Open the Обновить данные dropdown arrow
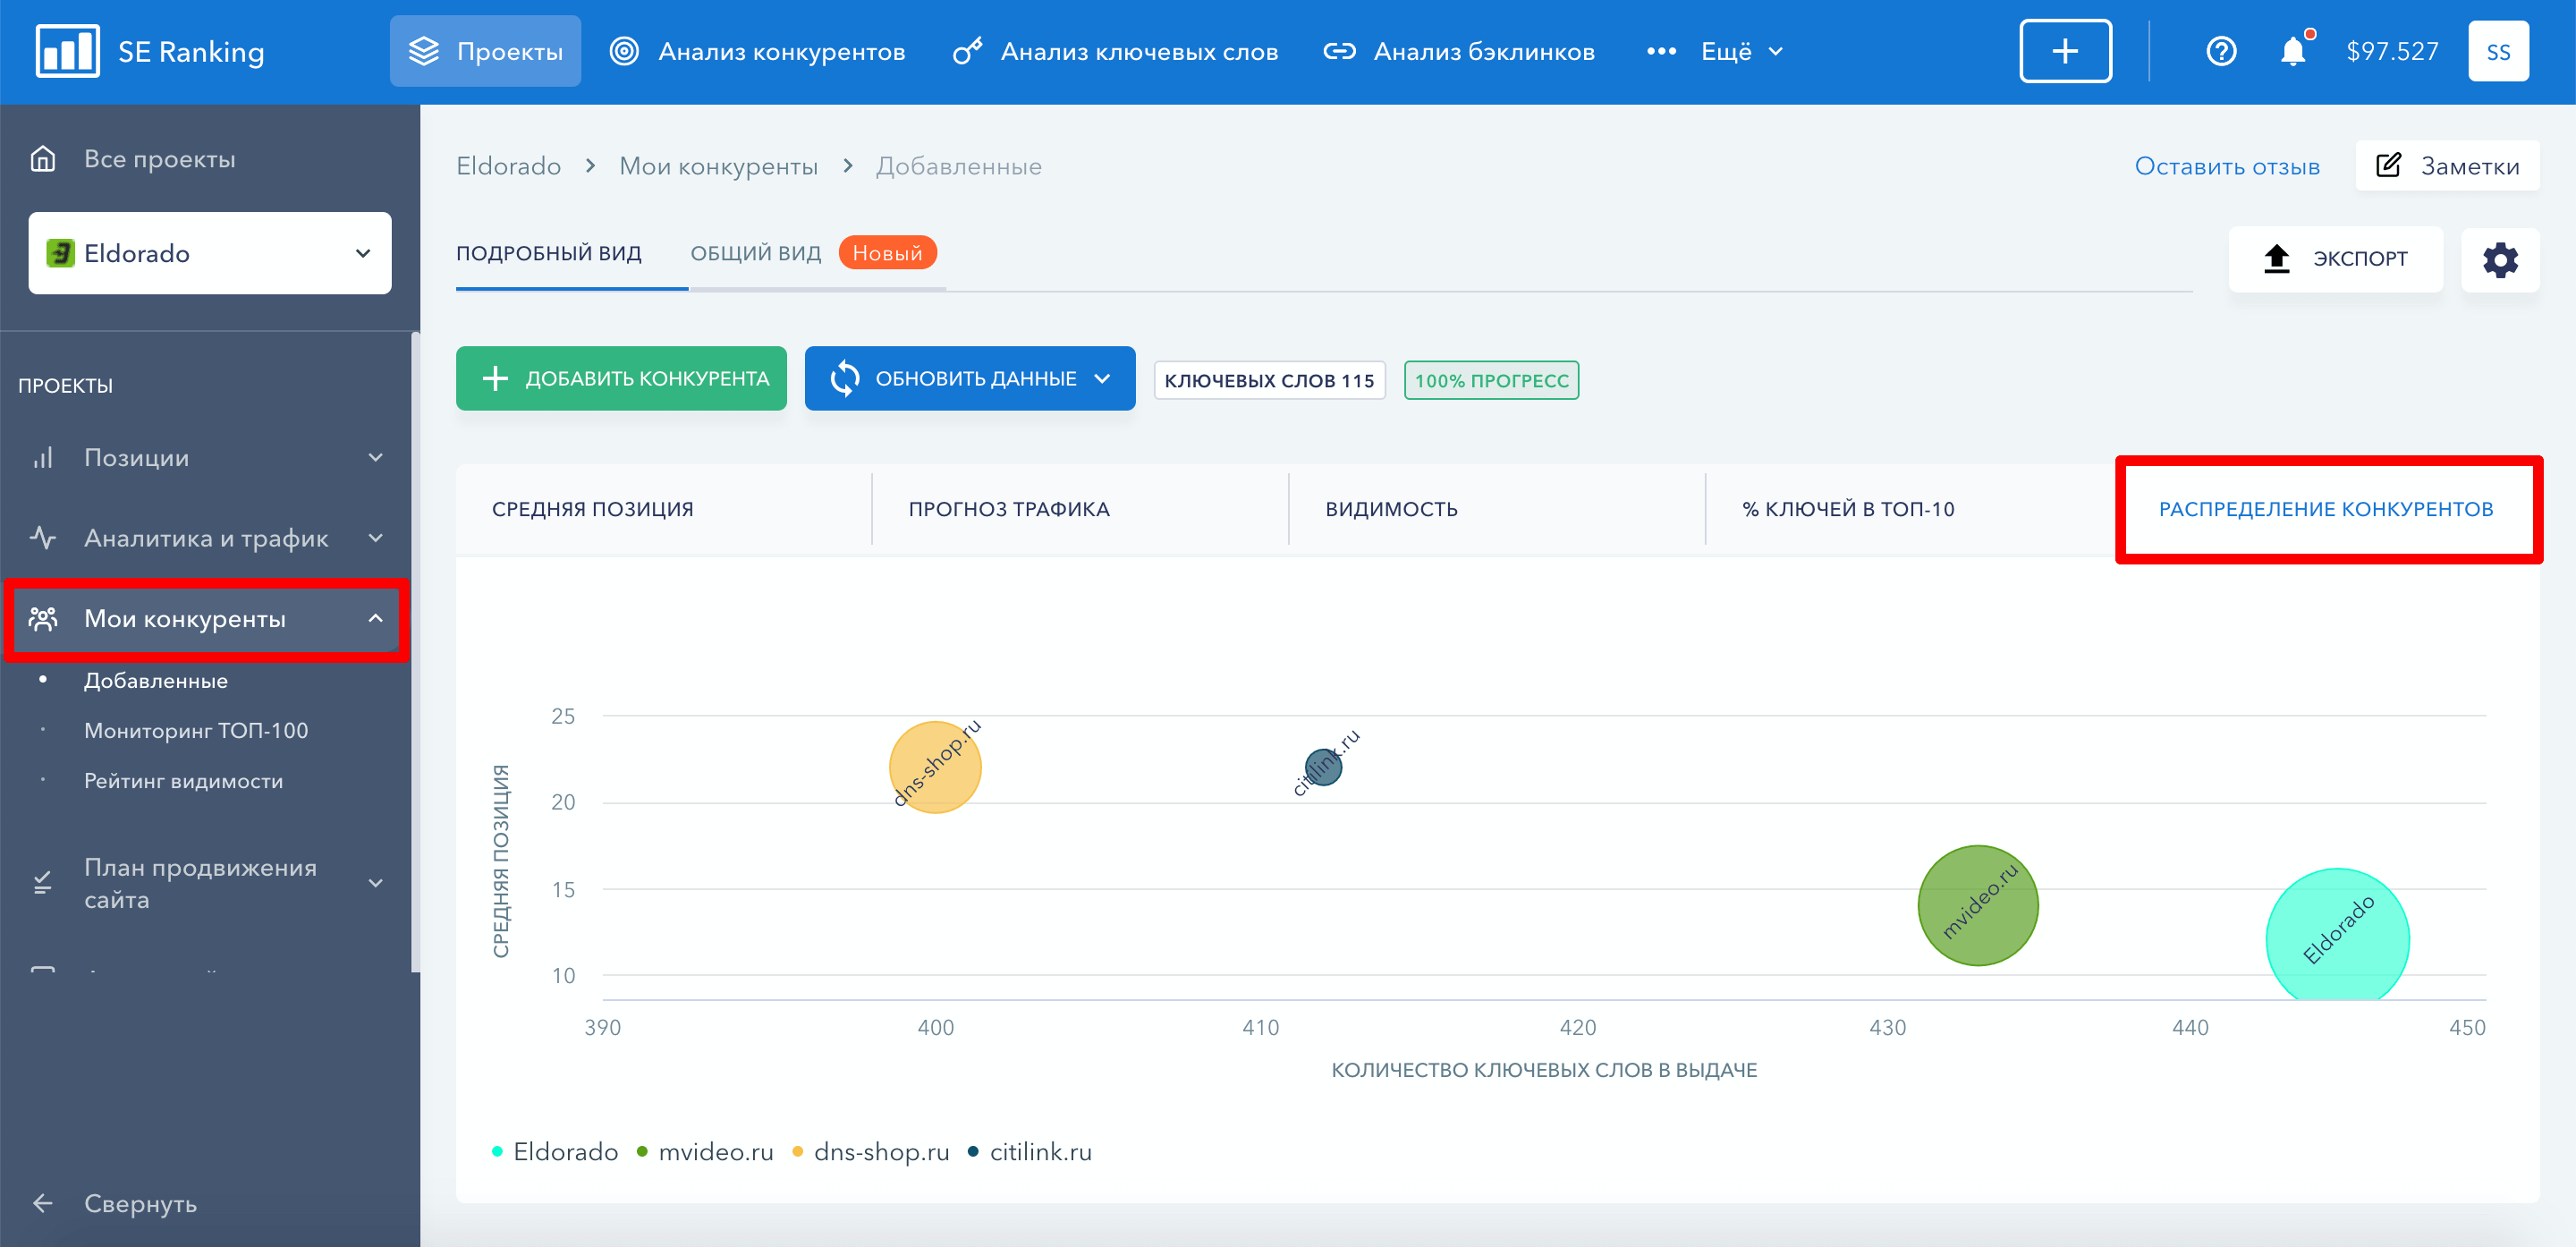The height and width of the screenshot is (1247, 2576). tap(1102, 378)
